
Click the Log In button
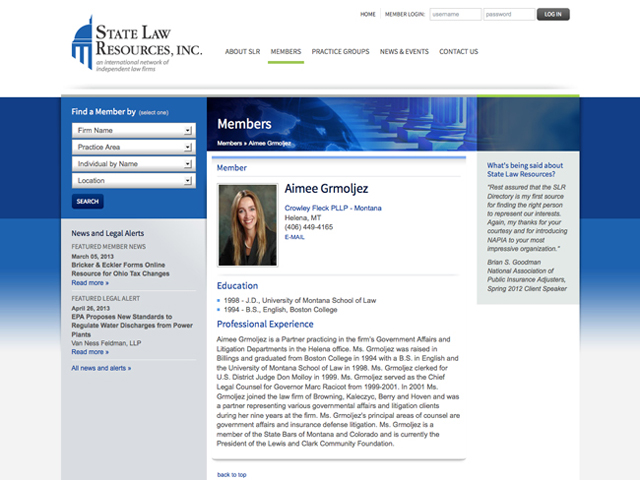553,14
